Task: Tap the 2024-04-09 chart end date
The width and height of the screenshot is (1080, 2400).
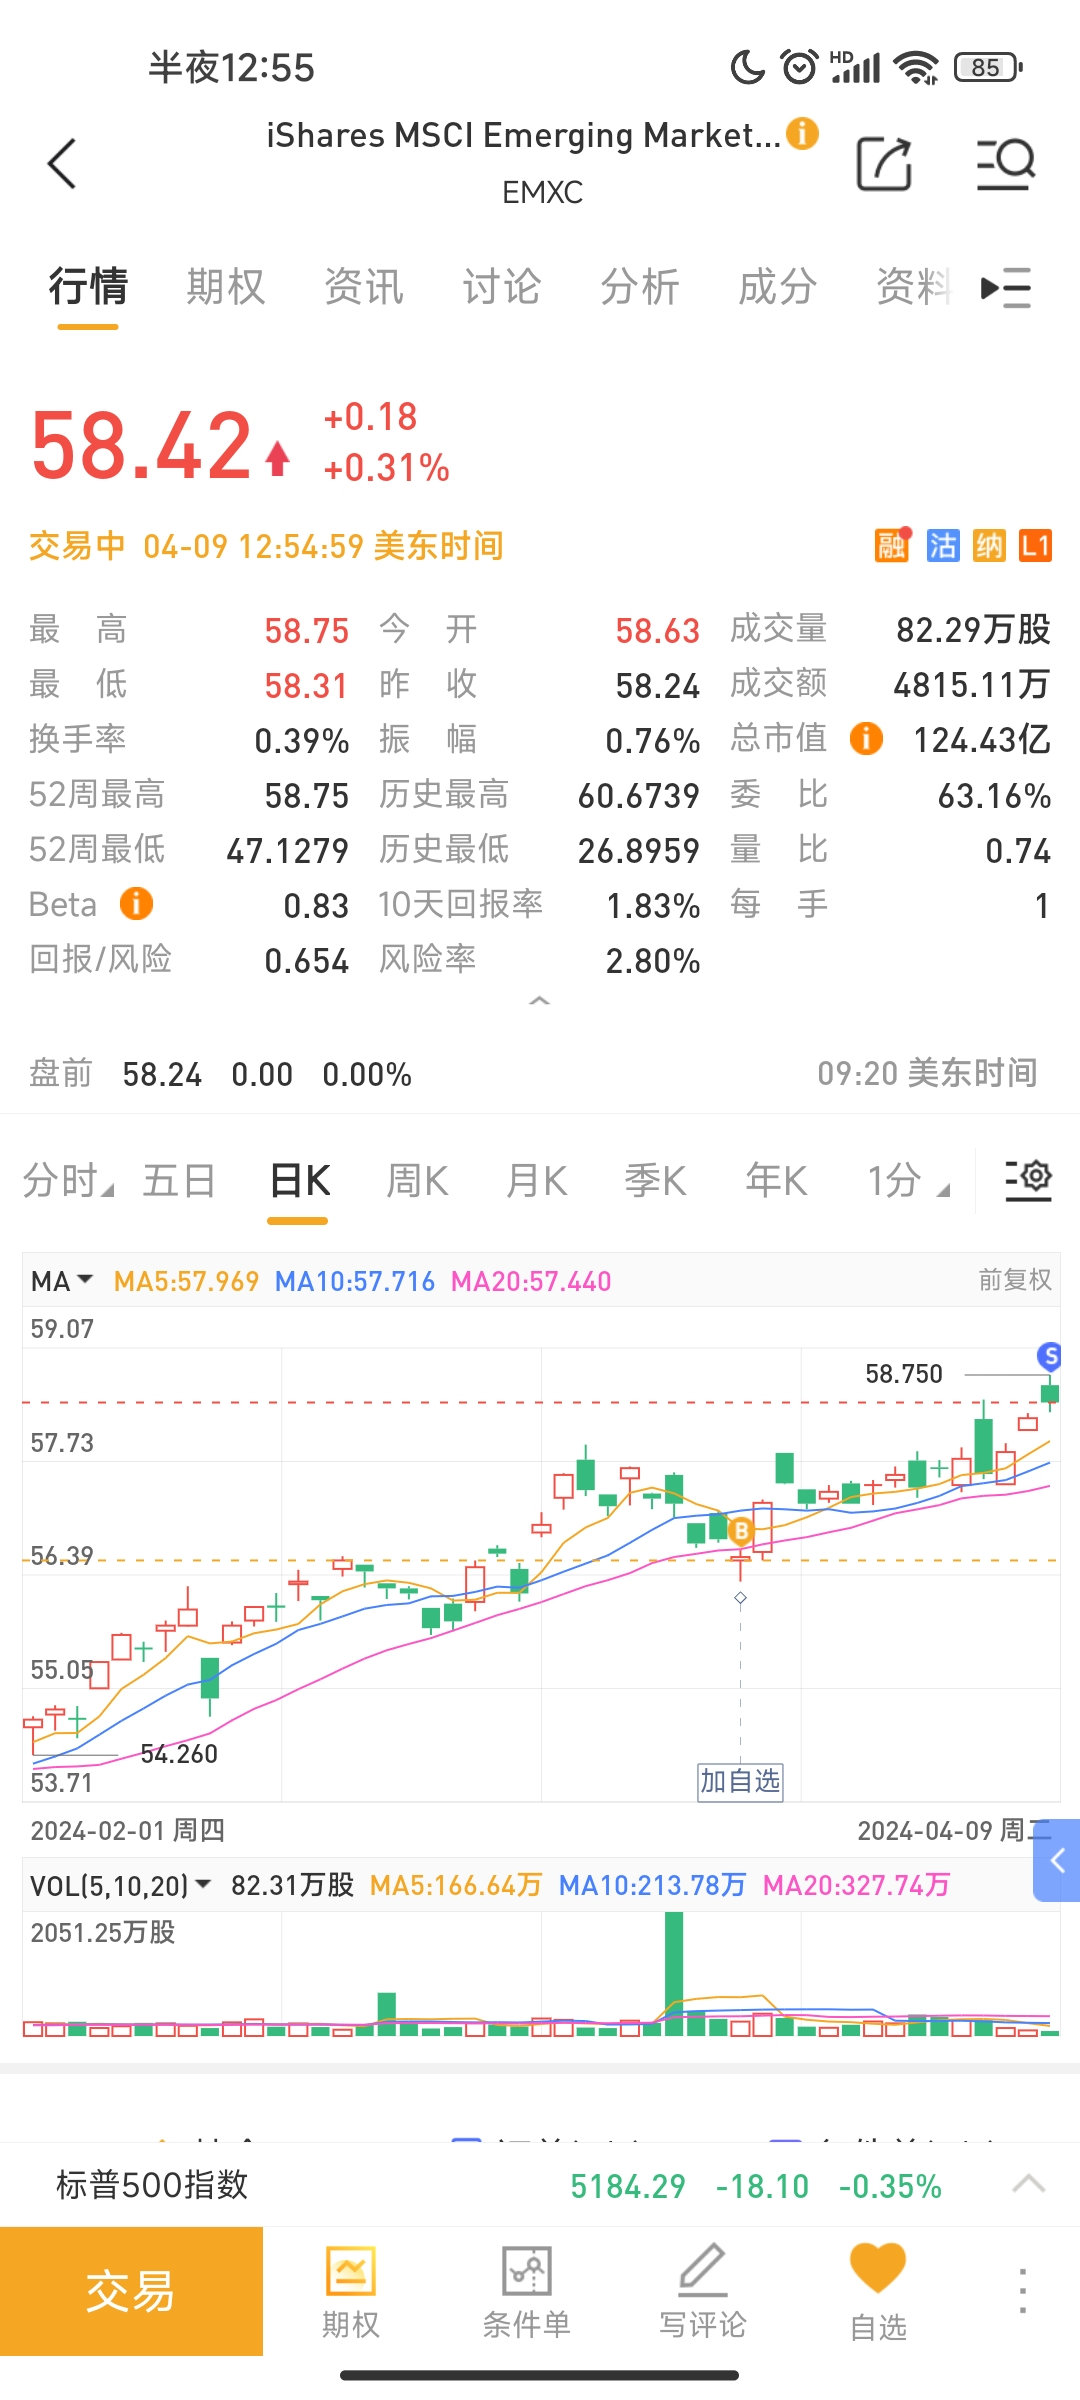Action: pos(953,1830)
